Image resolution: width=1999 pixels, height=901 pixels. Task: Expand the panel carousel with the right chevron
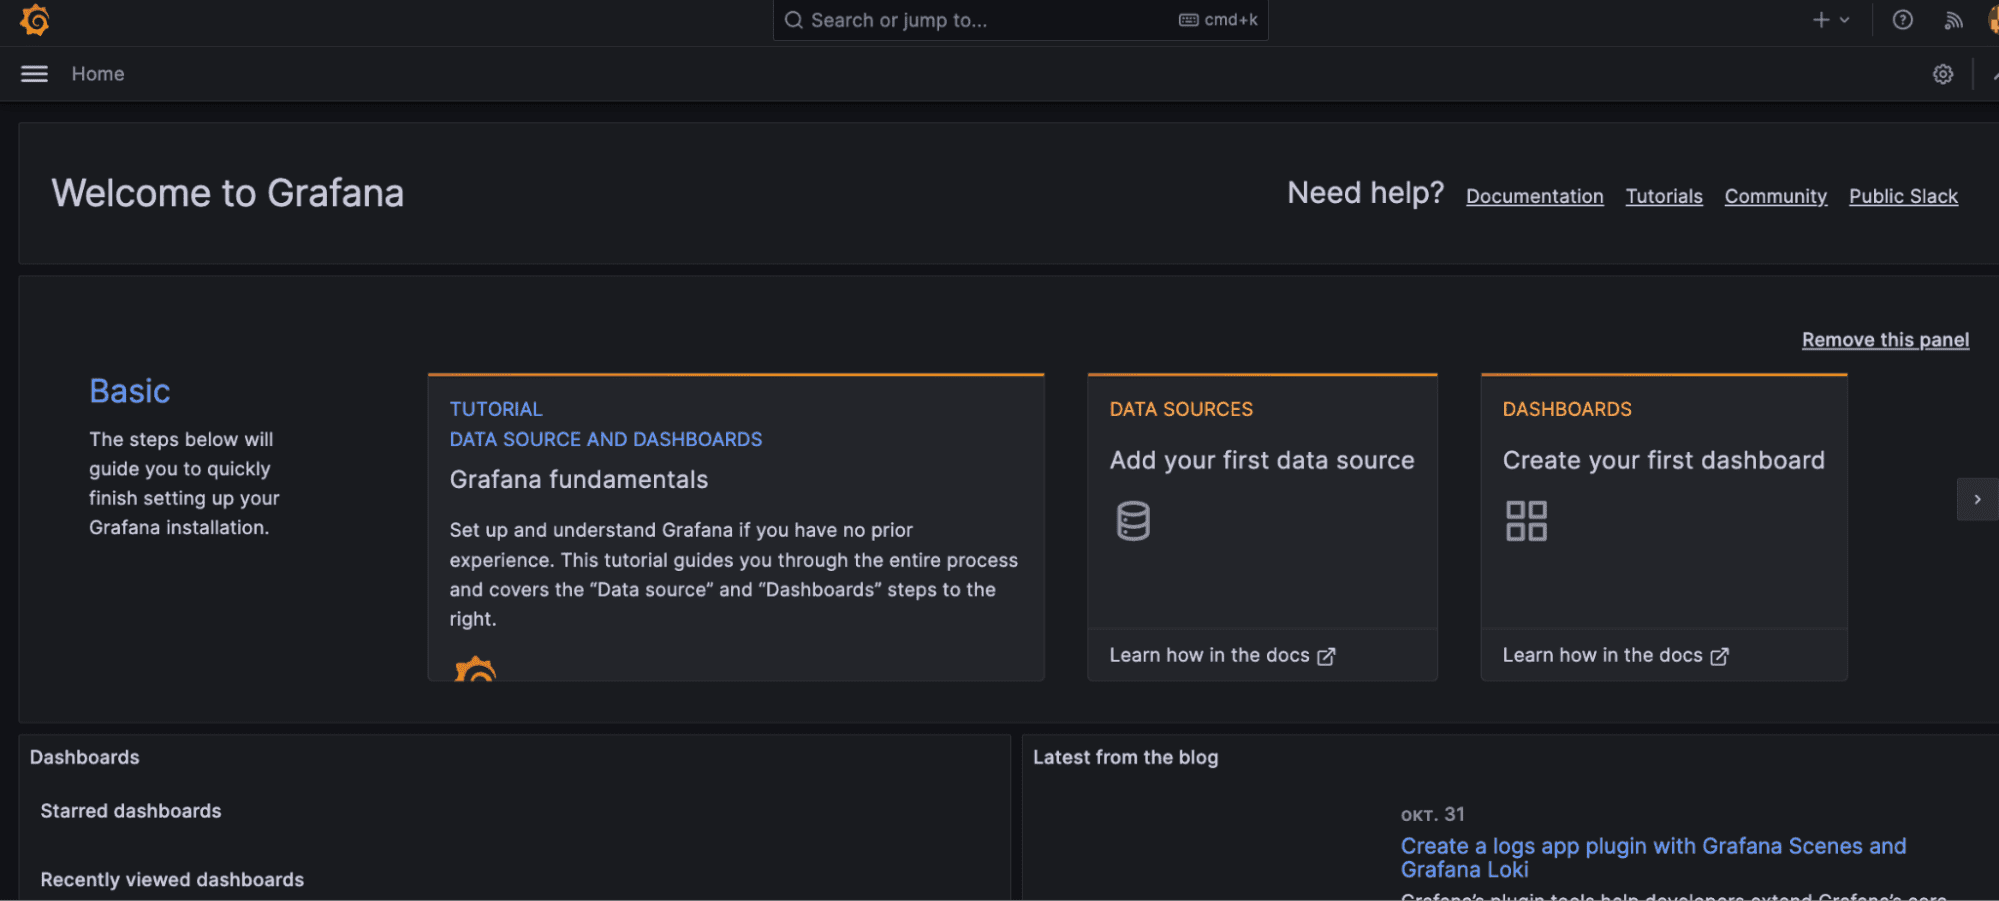point(1977,498)
